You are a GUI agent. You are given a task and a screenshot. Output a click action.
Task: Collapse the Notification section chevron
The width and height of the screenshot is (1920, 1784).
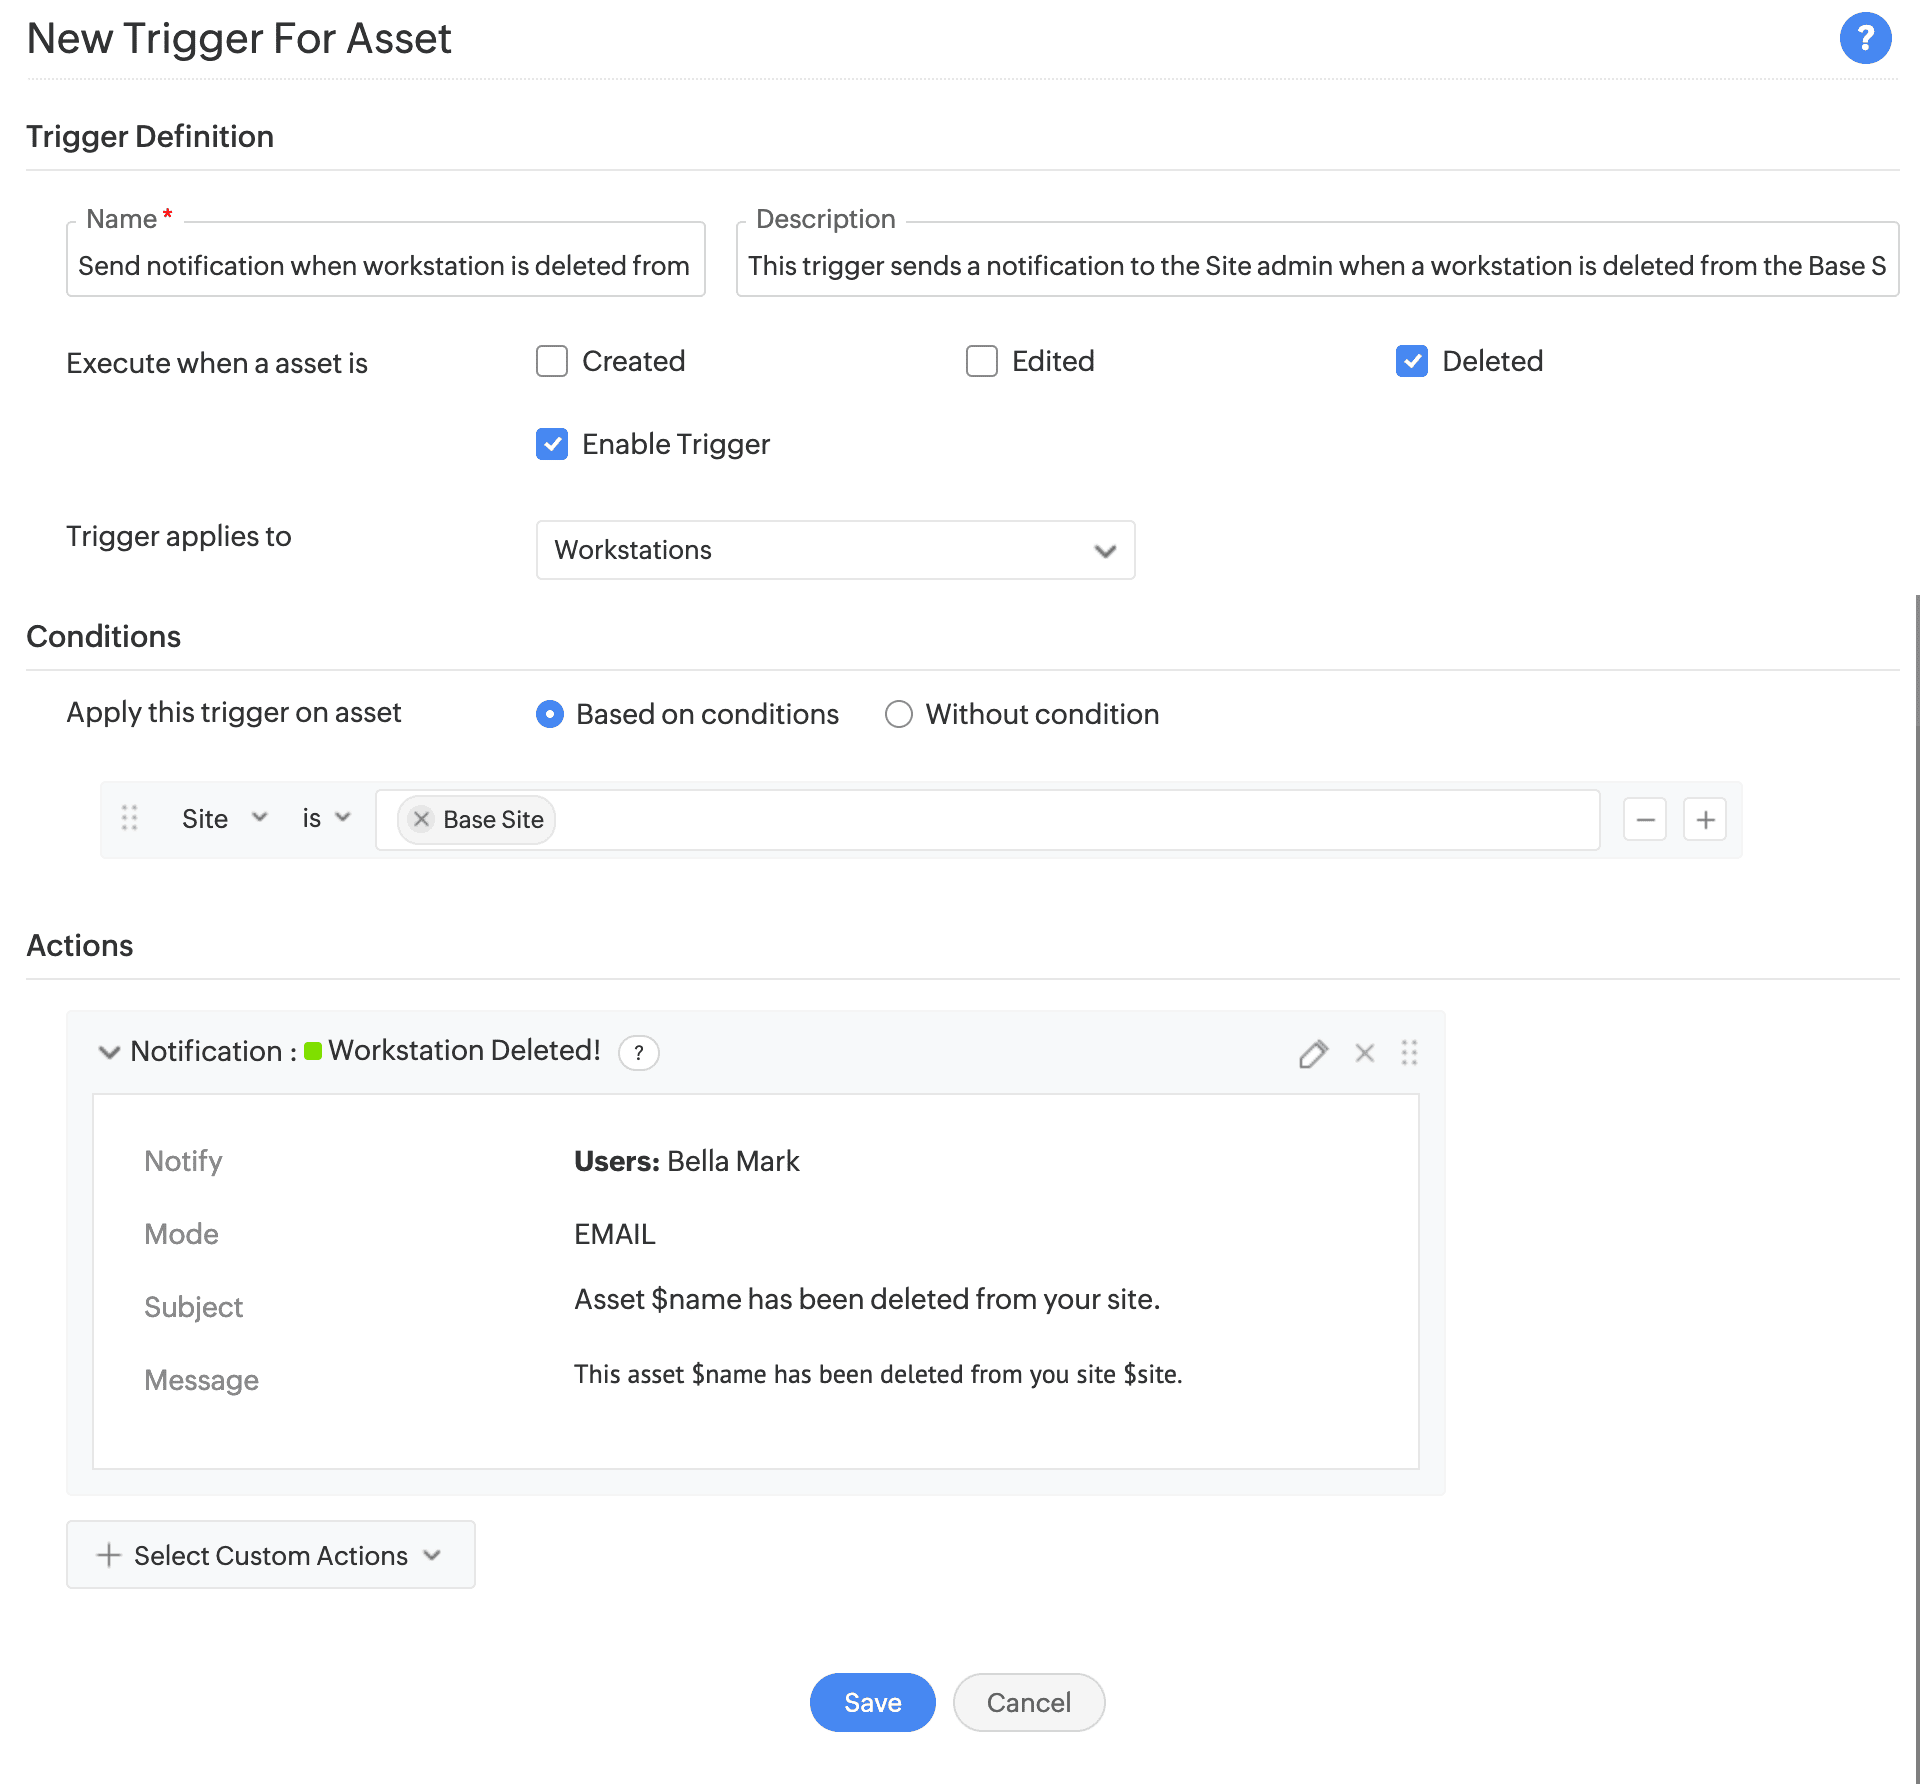[x=109, y=1052]
